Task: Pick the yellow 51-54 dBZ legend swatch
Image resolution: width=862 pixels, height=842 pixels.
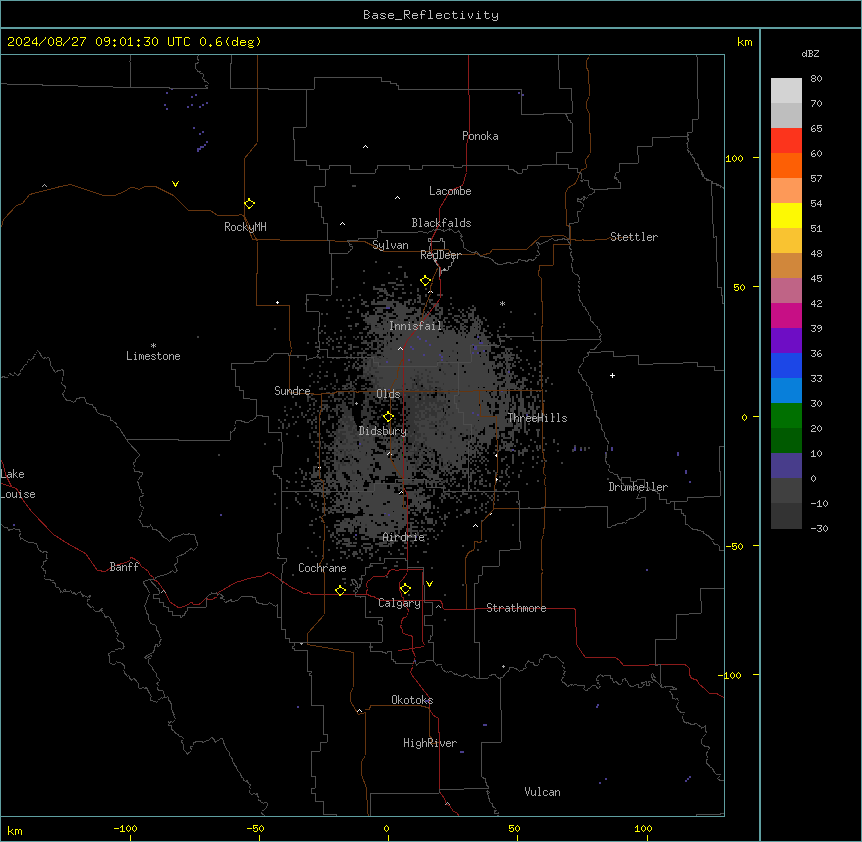Action: tap(786, 215)
